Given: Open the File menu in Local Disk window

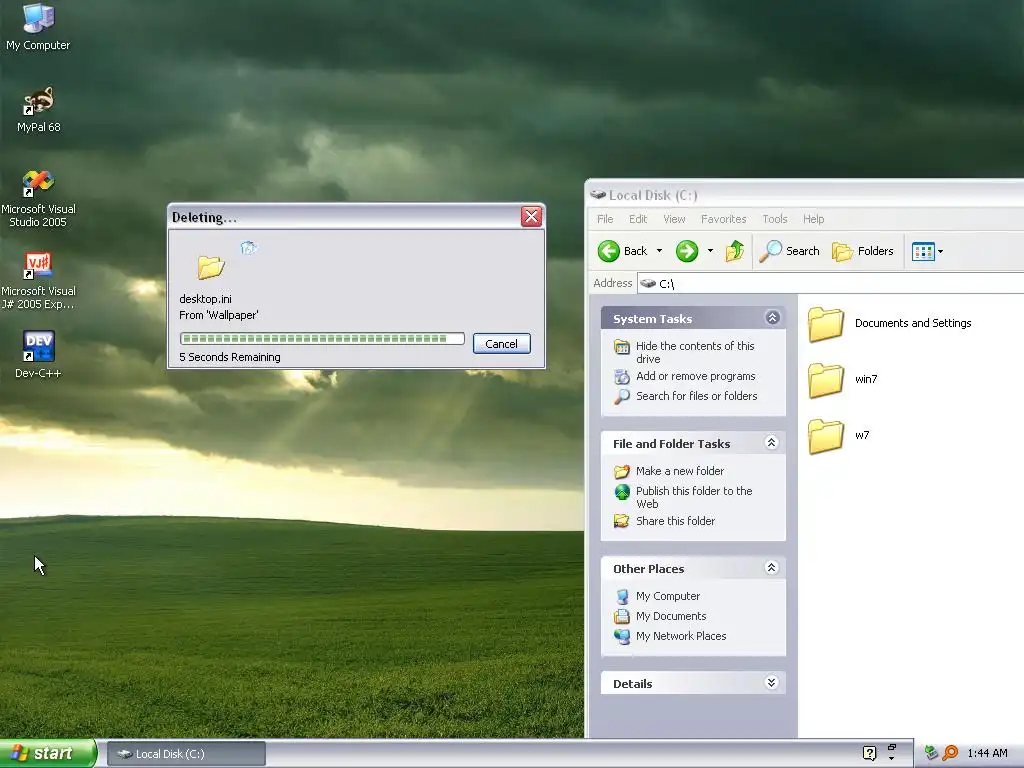Looking at the screenshot, I should click(605, 219).
